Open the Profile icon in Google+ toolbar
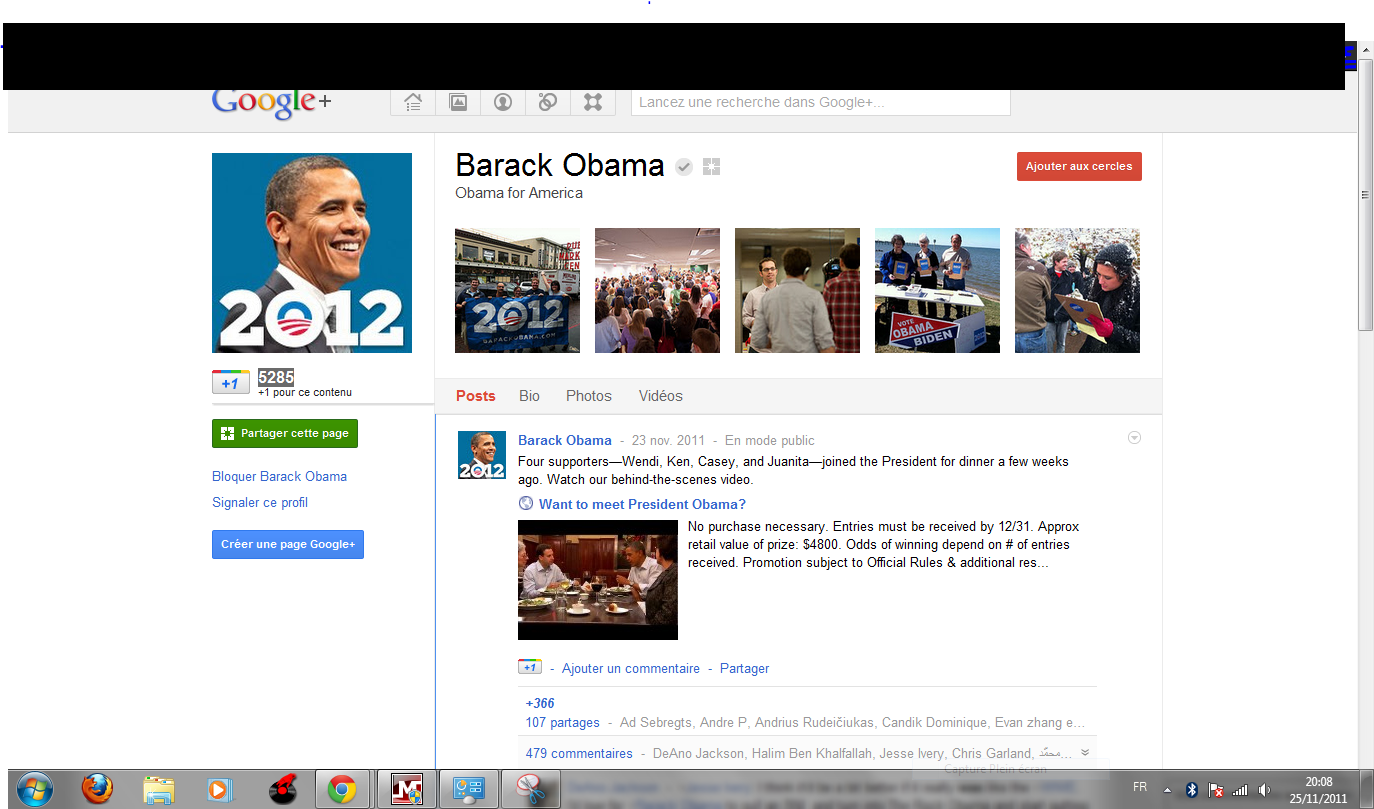 point(503,102)
